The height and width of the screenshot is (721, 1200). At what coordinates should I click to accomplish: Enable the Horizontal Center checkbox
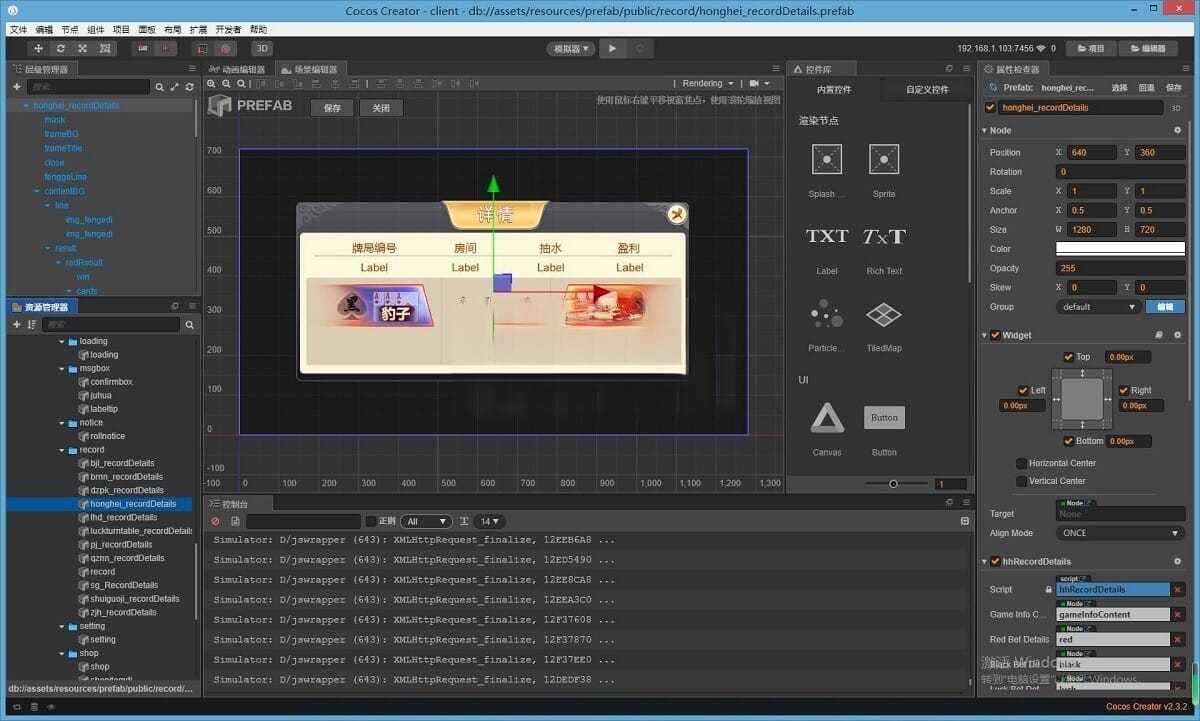[x=1021, y=463]
